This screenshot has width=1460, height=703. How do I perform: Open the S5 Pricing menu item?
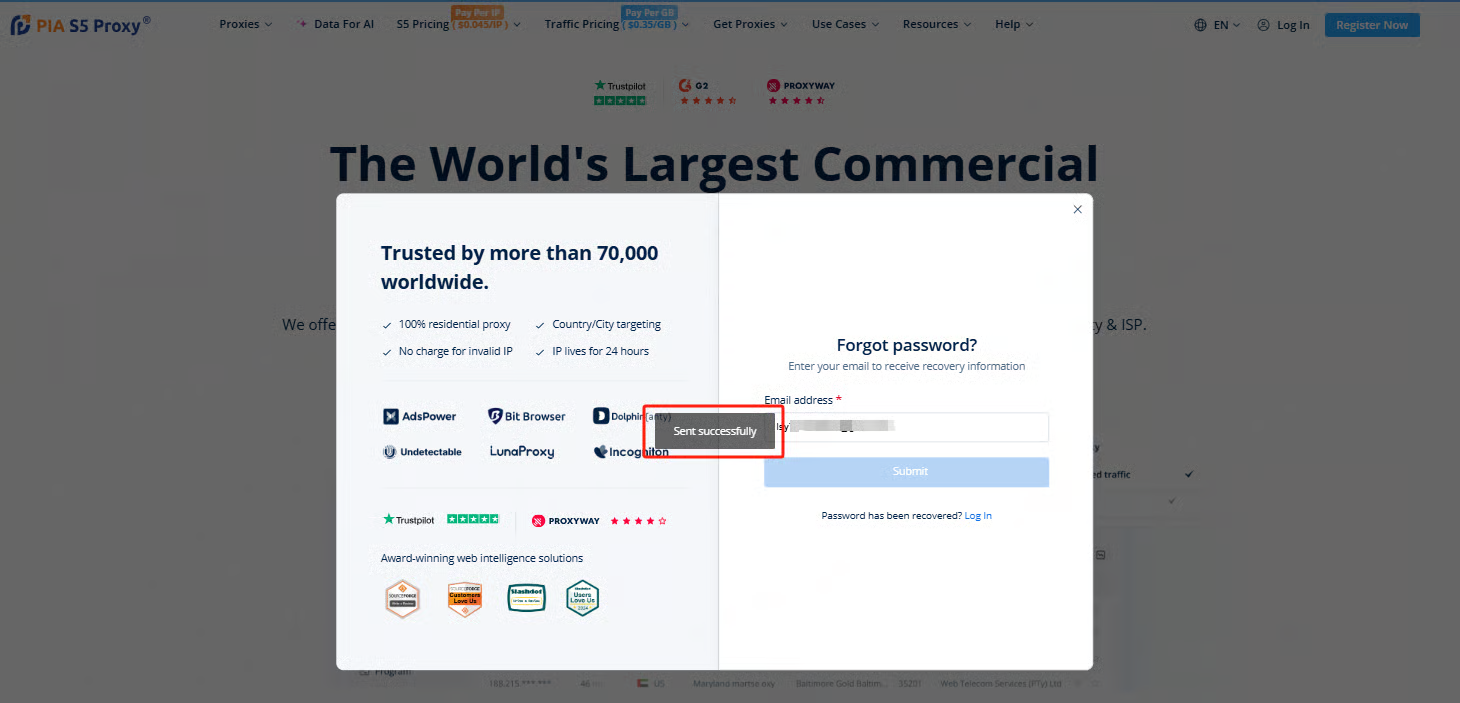click(x=423, y=24)
